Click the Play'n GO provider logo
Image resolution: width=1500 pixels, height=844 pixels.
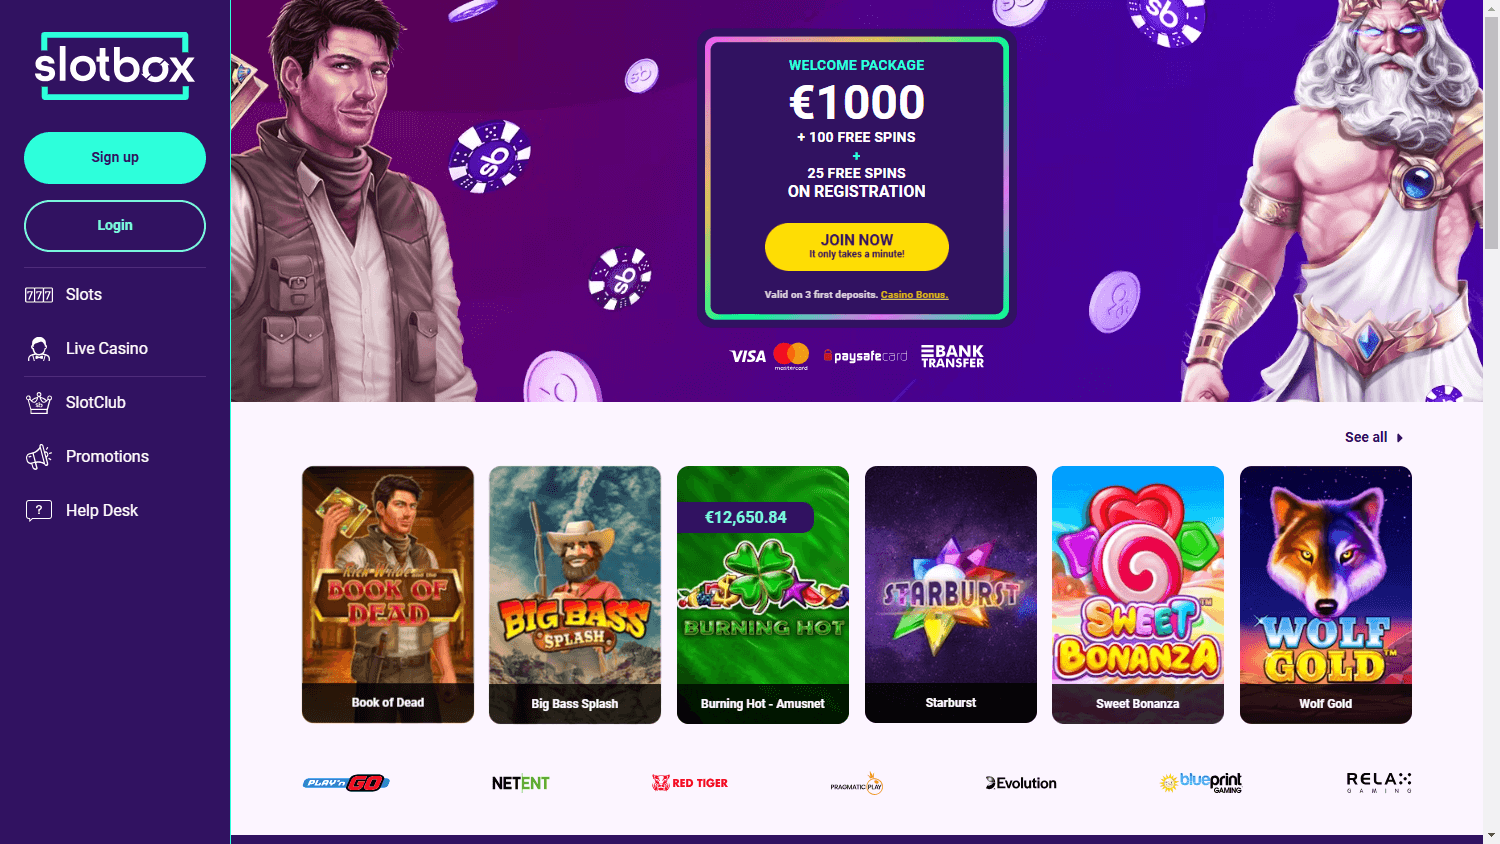pyautogui.click(x=346, y=783)
